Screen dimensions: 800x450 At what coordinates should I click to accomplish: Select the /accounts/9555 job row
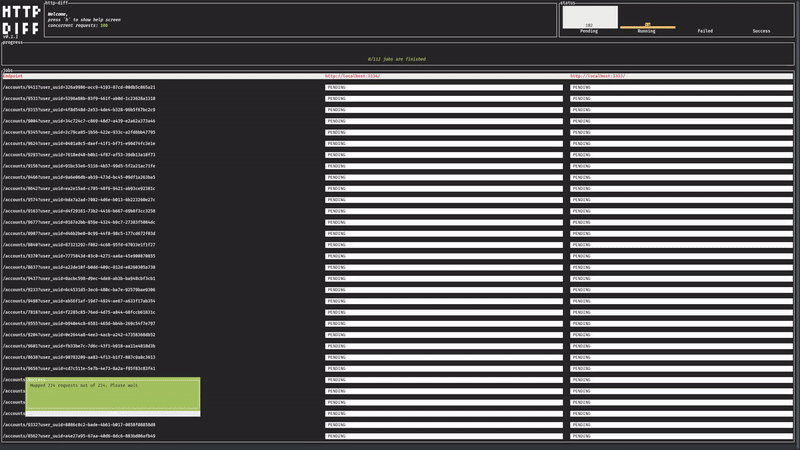pos(397,323)
